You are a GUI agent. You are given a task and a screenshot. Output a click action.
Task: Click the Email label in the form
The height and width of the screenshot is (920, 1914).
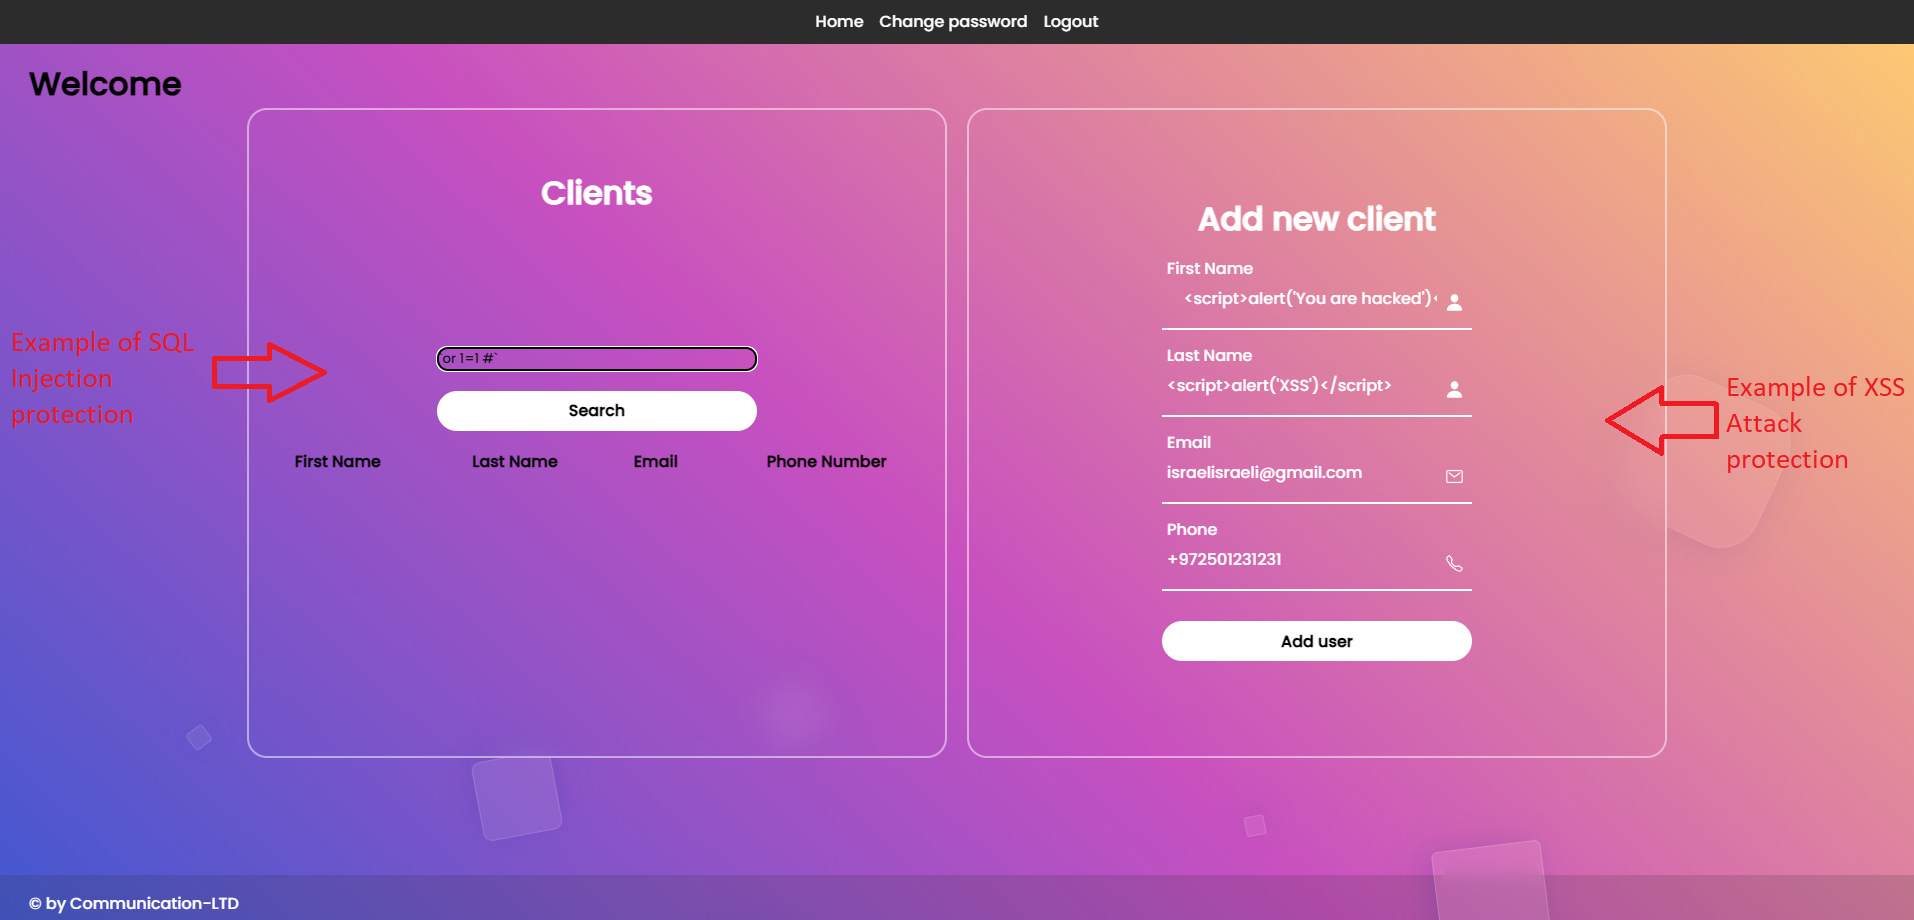1189,443
